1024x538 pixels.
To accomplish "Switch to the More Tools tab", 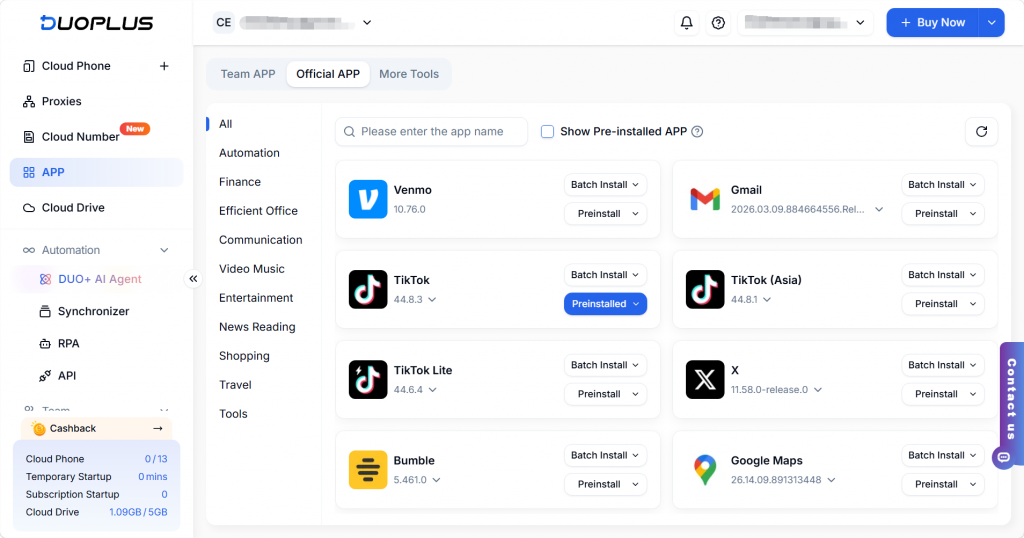I will (409, 74).
